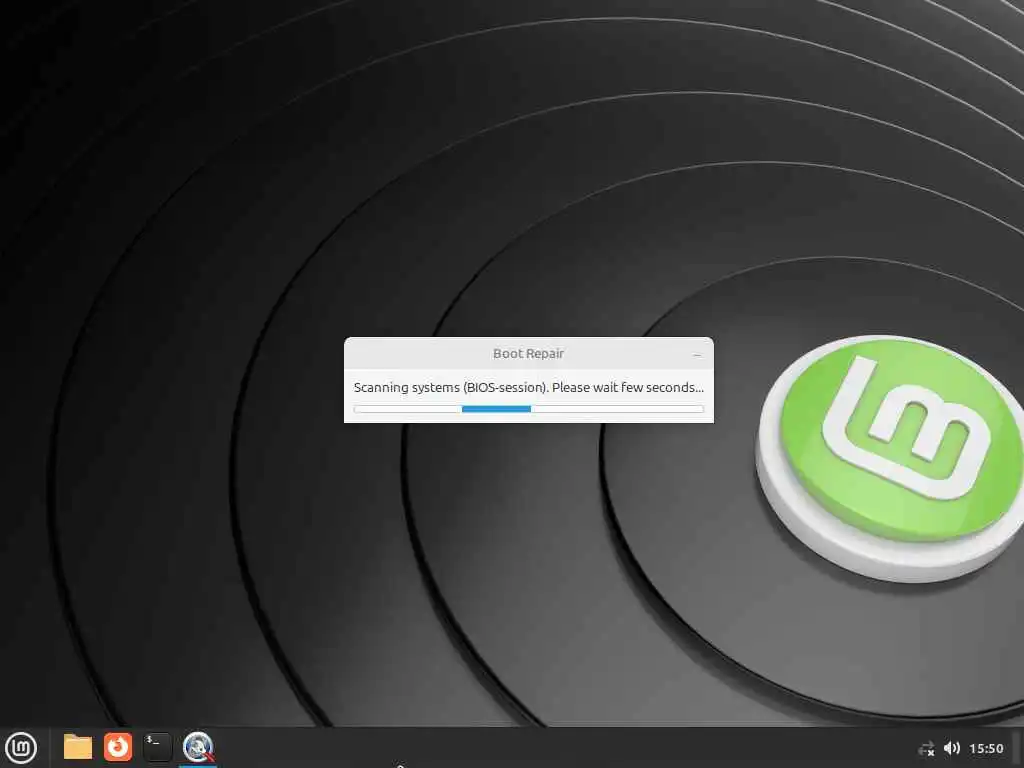The width and height of the screenshot is (1024, 768).
Task: Open the network connection tray icon
Action: point(926,748)
